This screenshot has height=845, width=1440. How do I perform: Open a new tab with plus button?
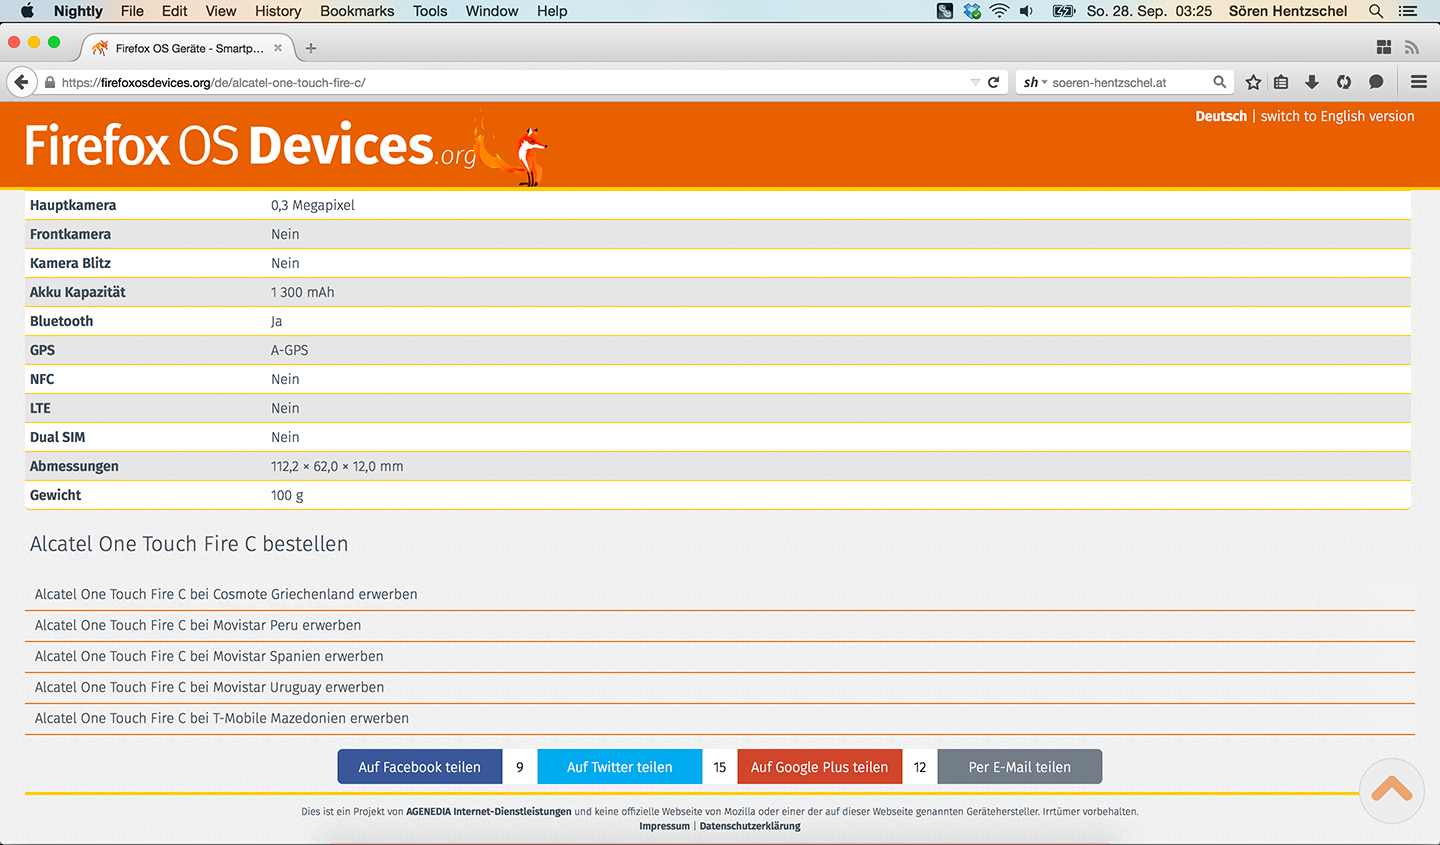311,48
